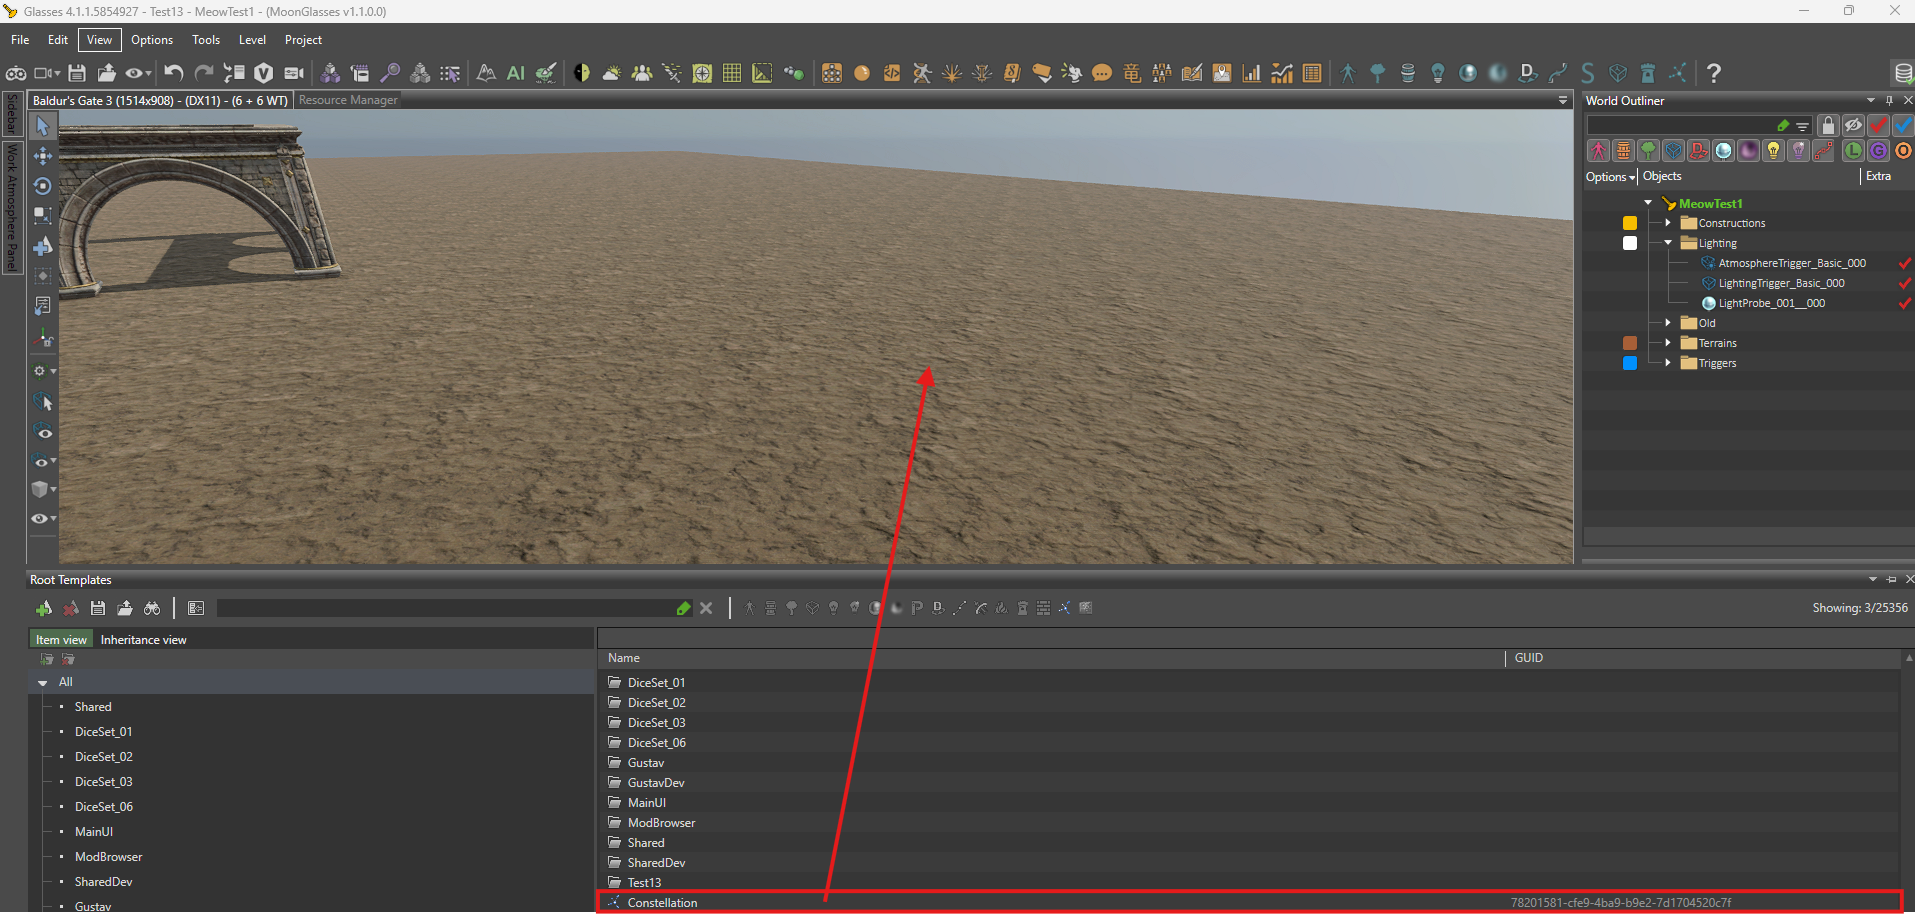Click the Redo arrow in the main toolbar
The width and height of the screenshot is (1915, 914).
point(204,73)
